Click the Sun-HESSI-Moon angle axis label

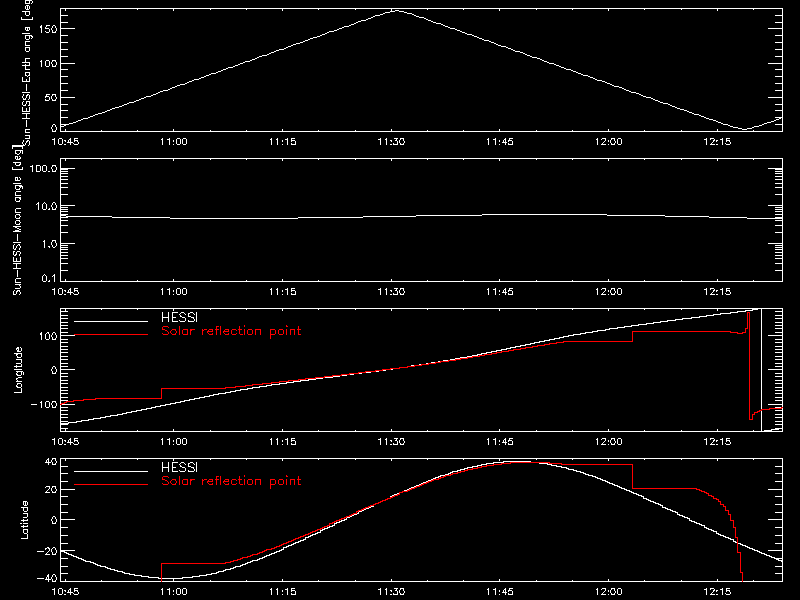point(17,220)
